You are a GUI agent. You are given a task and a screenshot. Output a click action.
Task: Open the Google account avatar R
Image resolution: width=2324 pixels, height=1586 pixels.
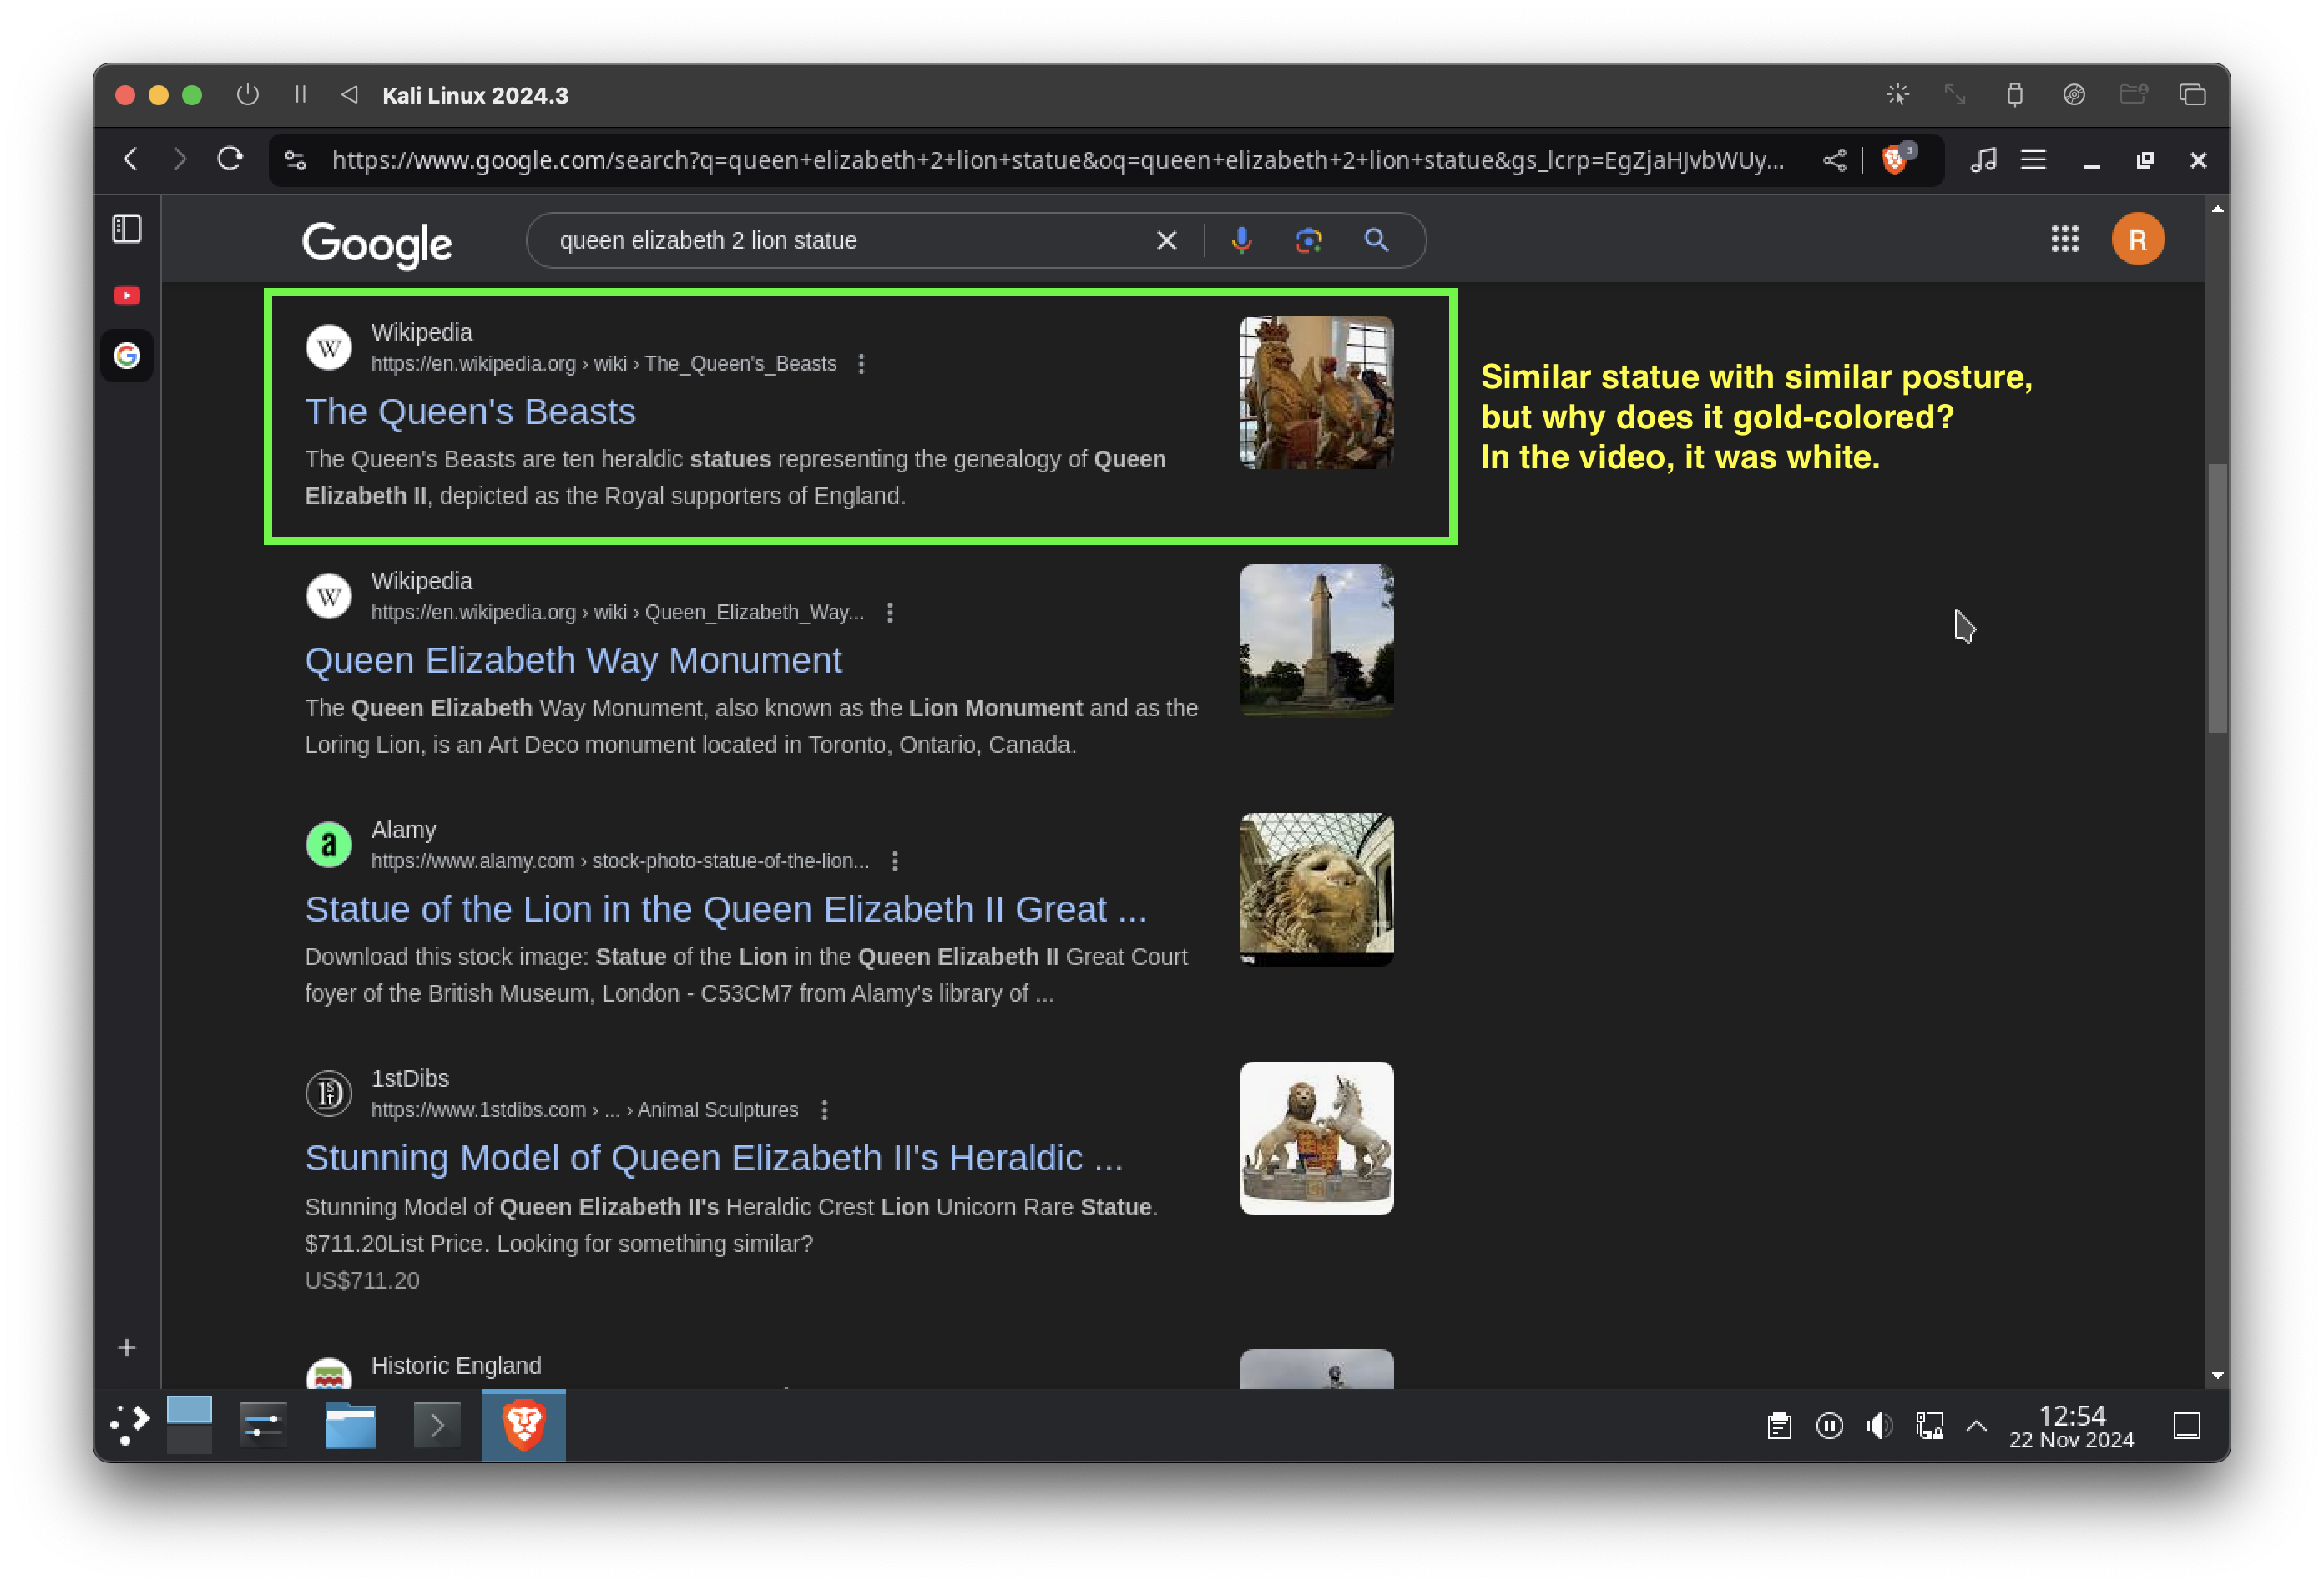(x=2137, y=240)
